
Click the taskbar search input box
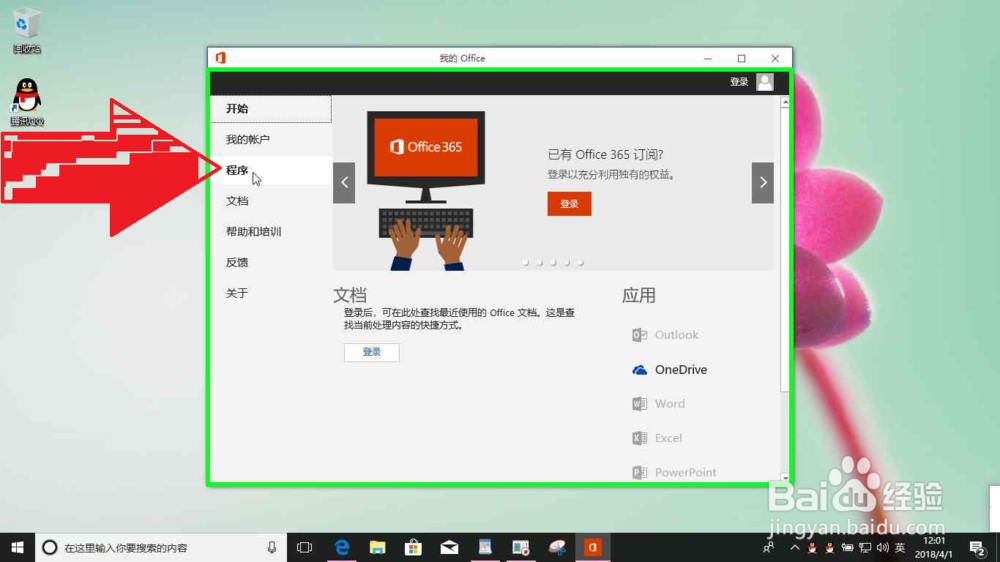click(161, 547)
